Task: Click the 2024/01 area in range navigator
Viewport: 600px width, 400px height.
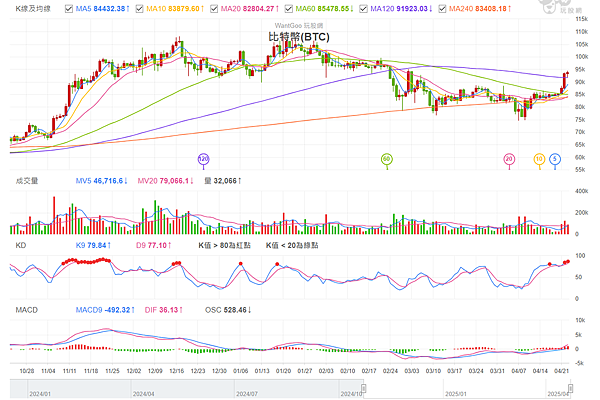Action: [40, 393]
